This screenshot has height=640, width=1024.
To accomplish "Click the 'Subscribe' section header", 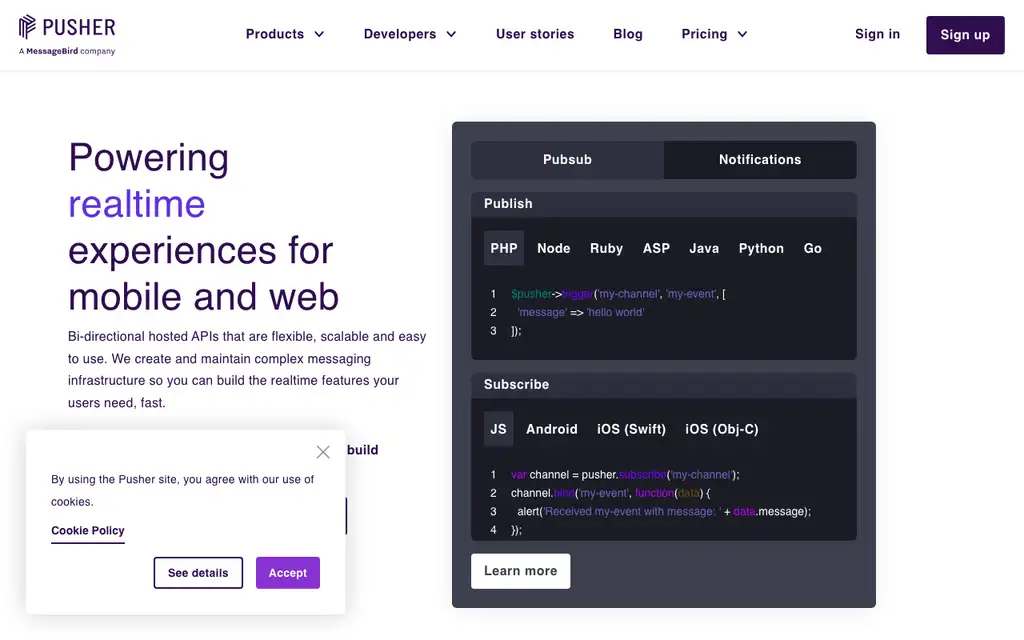I will coord(664,385).
